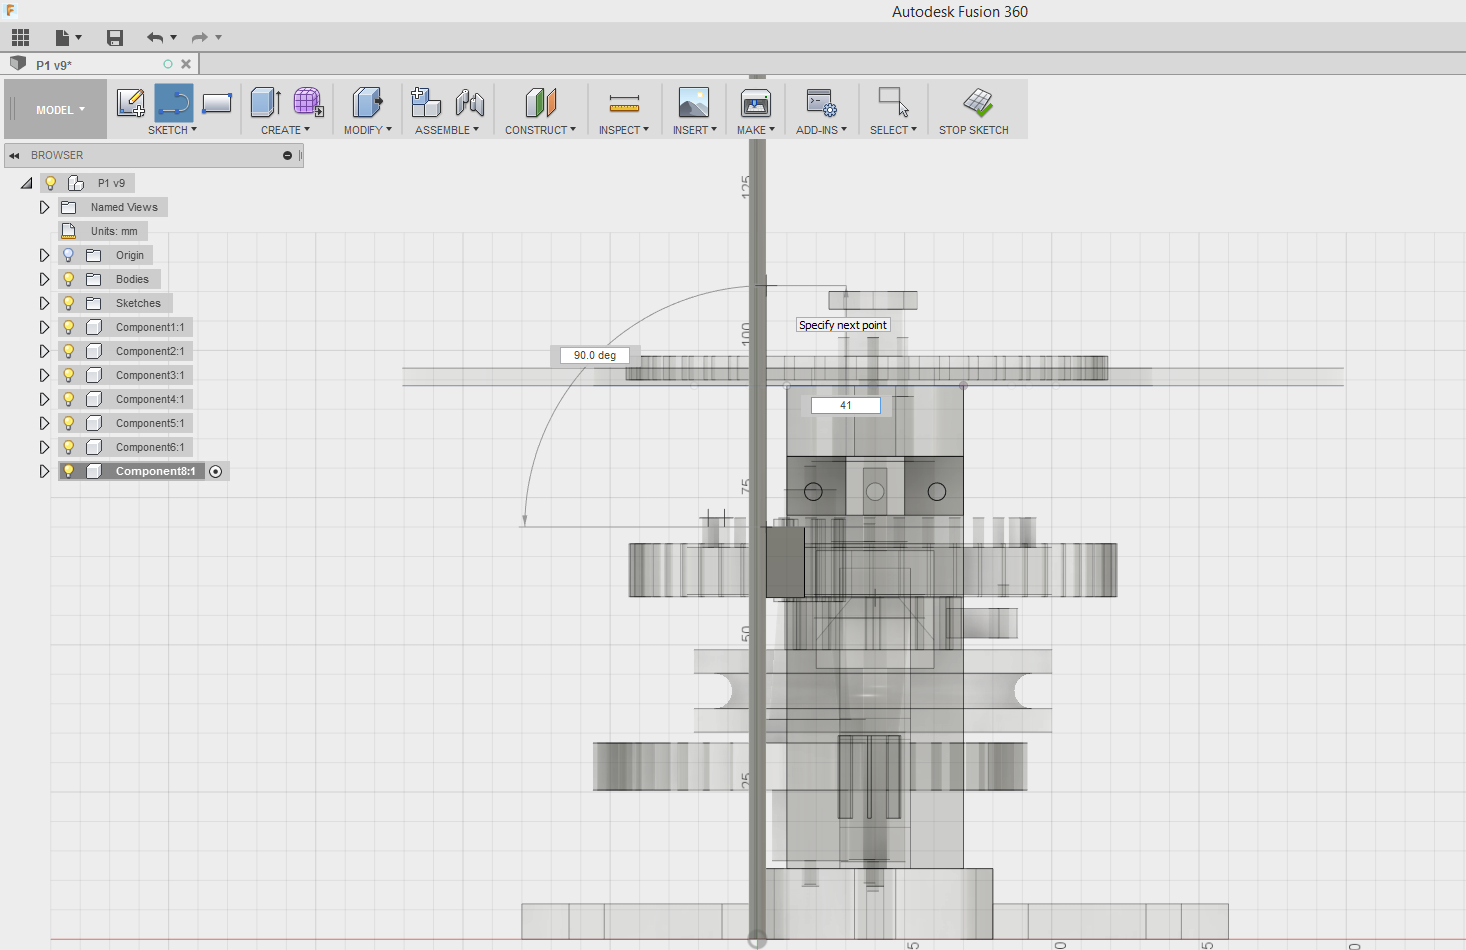Open the SELECT dropdown

tap(893, 130)
